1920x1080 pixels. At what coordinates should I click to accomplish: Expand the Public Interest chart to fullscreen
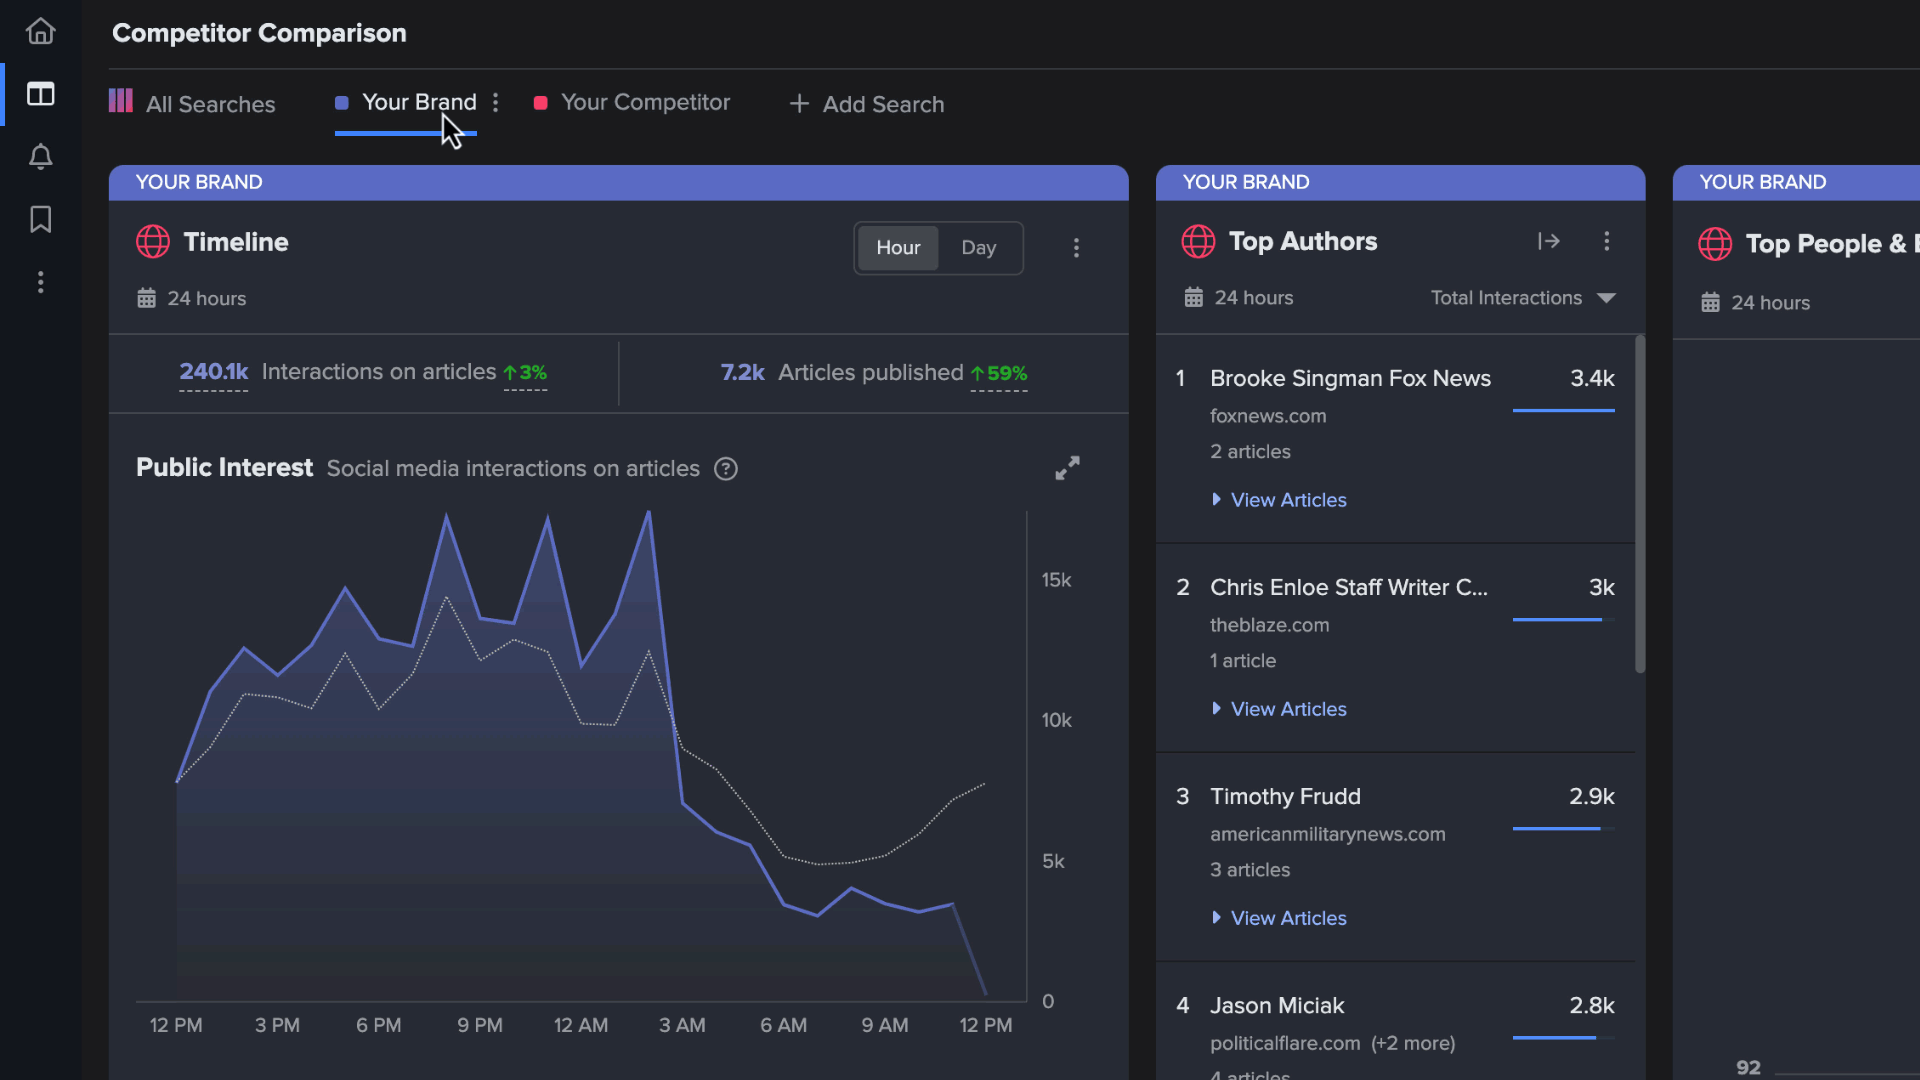coord(1067,467)
